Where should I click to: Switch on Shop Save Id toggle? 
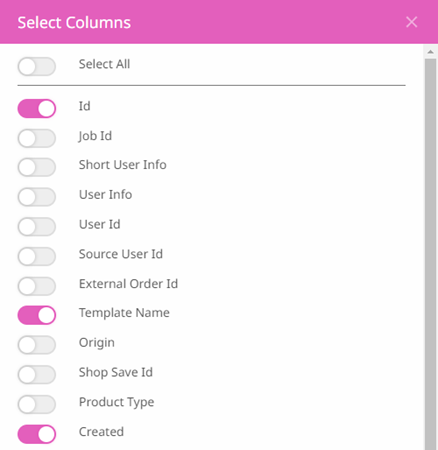click(37, 375)
